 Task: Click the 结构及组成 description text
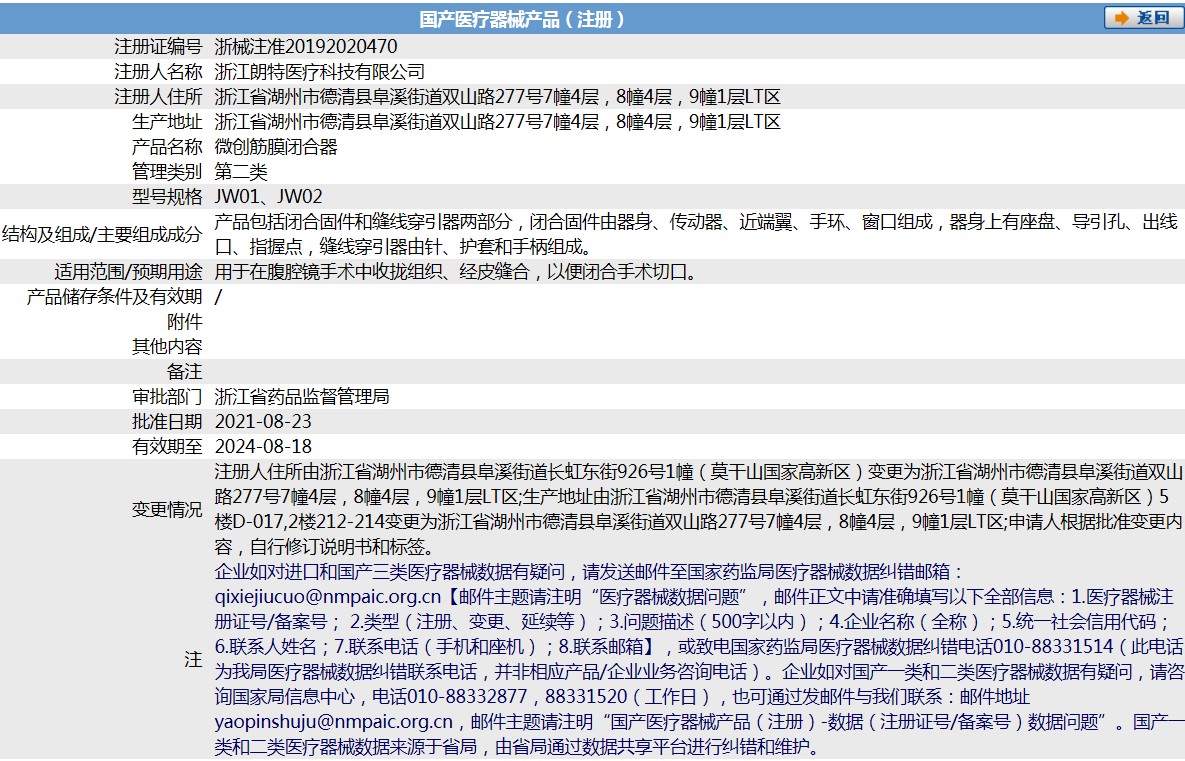696,234
